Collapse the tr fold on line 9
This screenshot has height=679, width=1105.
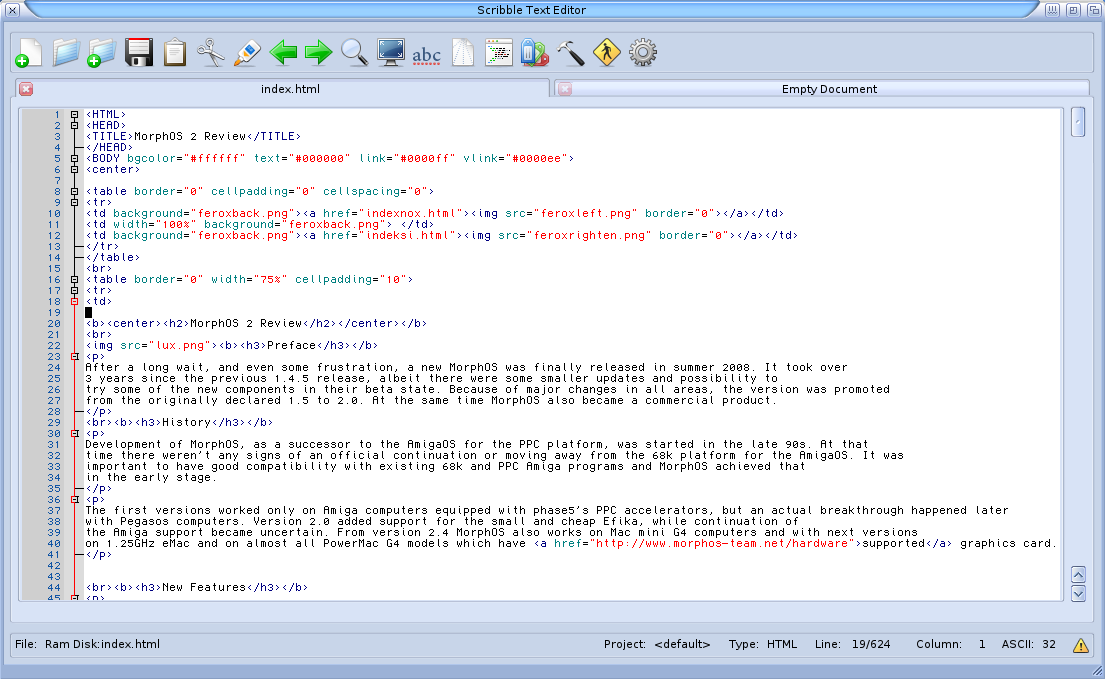tap(75, 203)
